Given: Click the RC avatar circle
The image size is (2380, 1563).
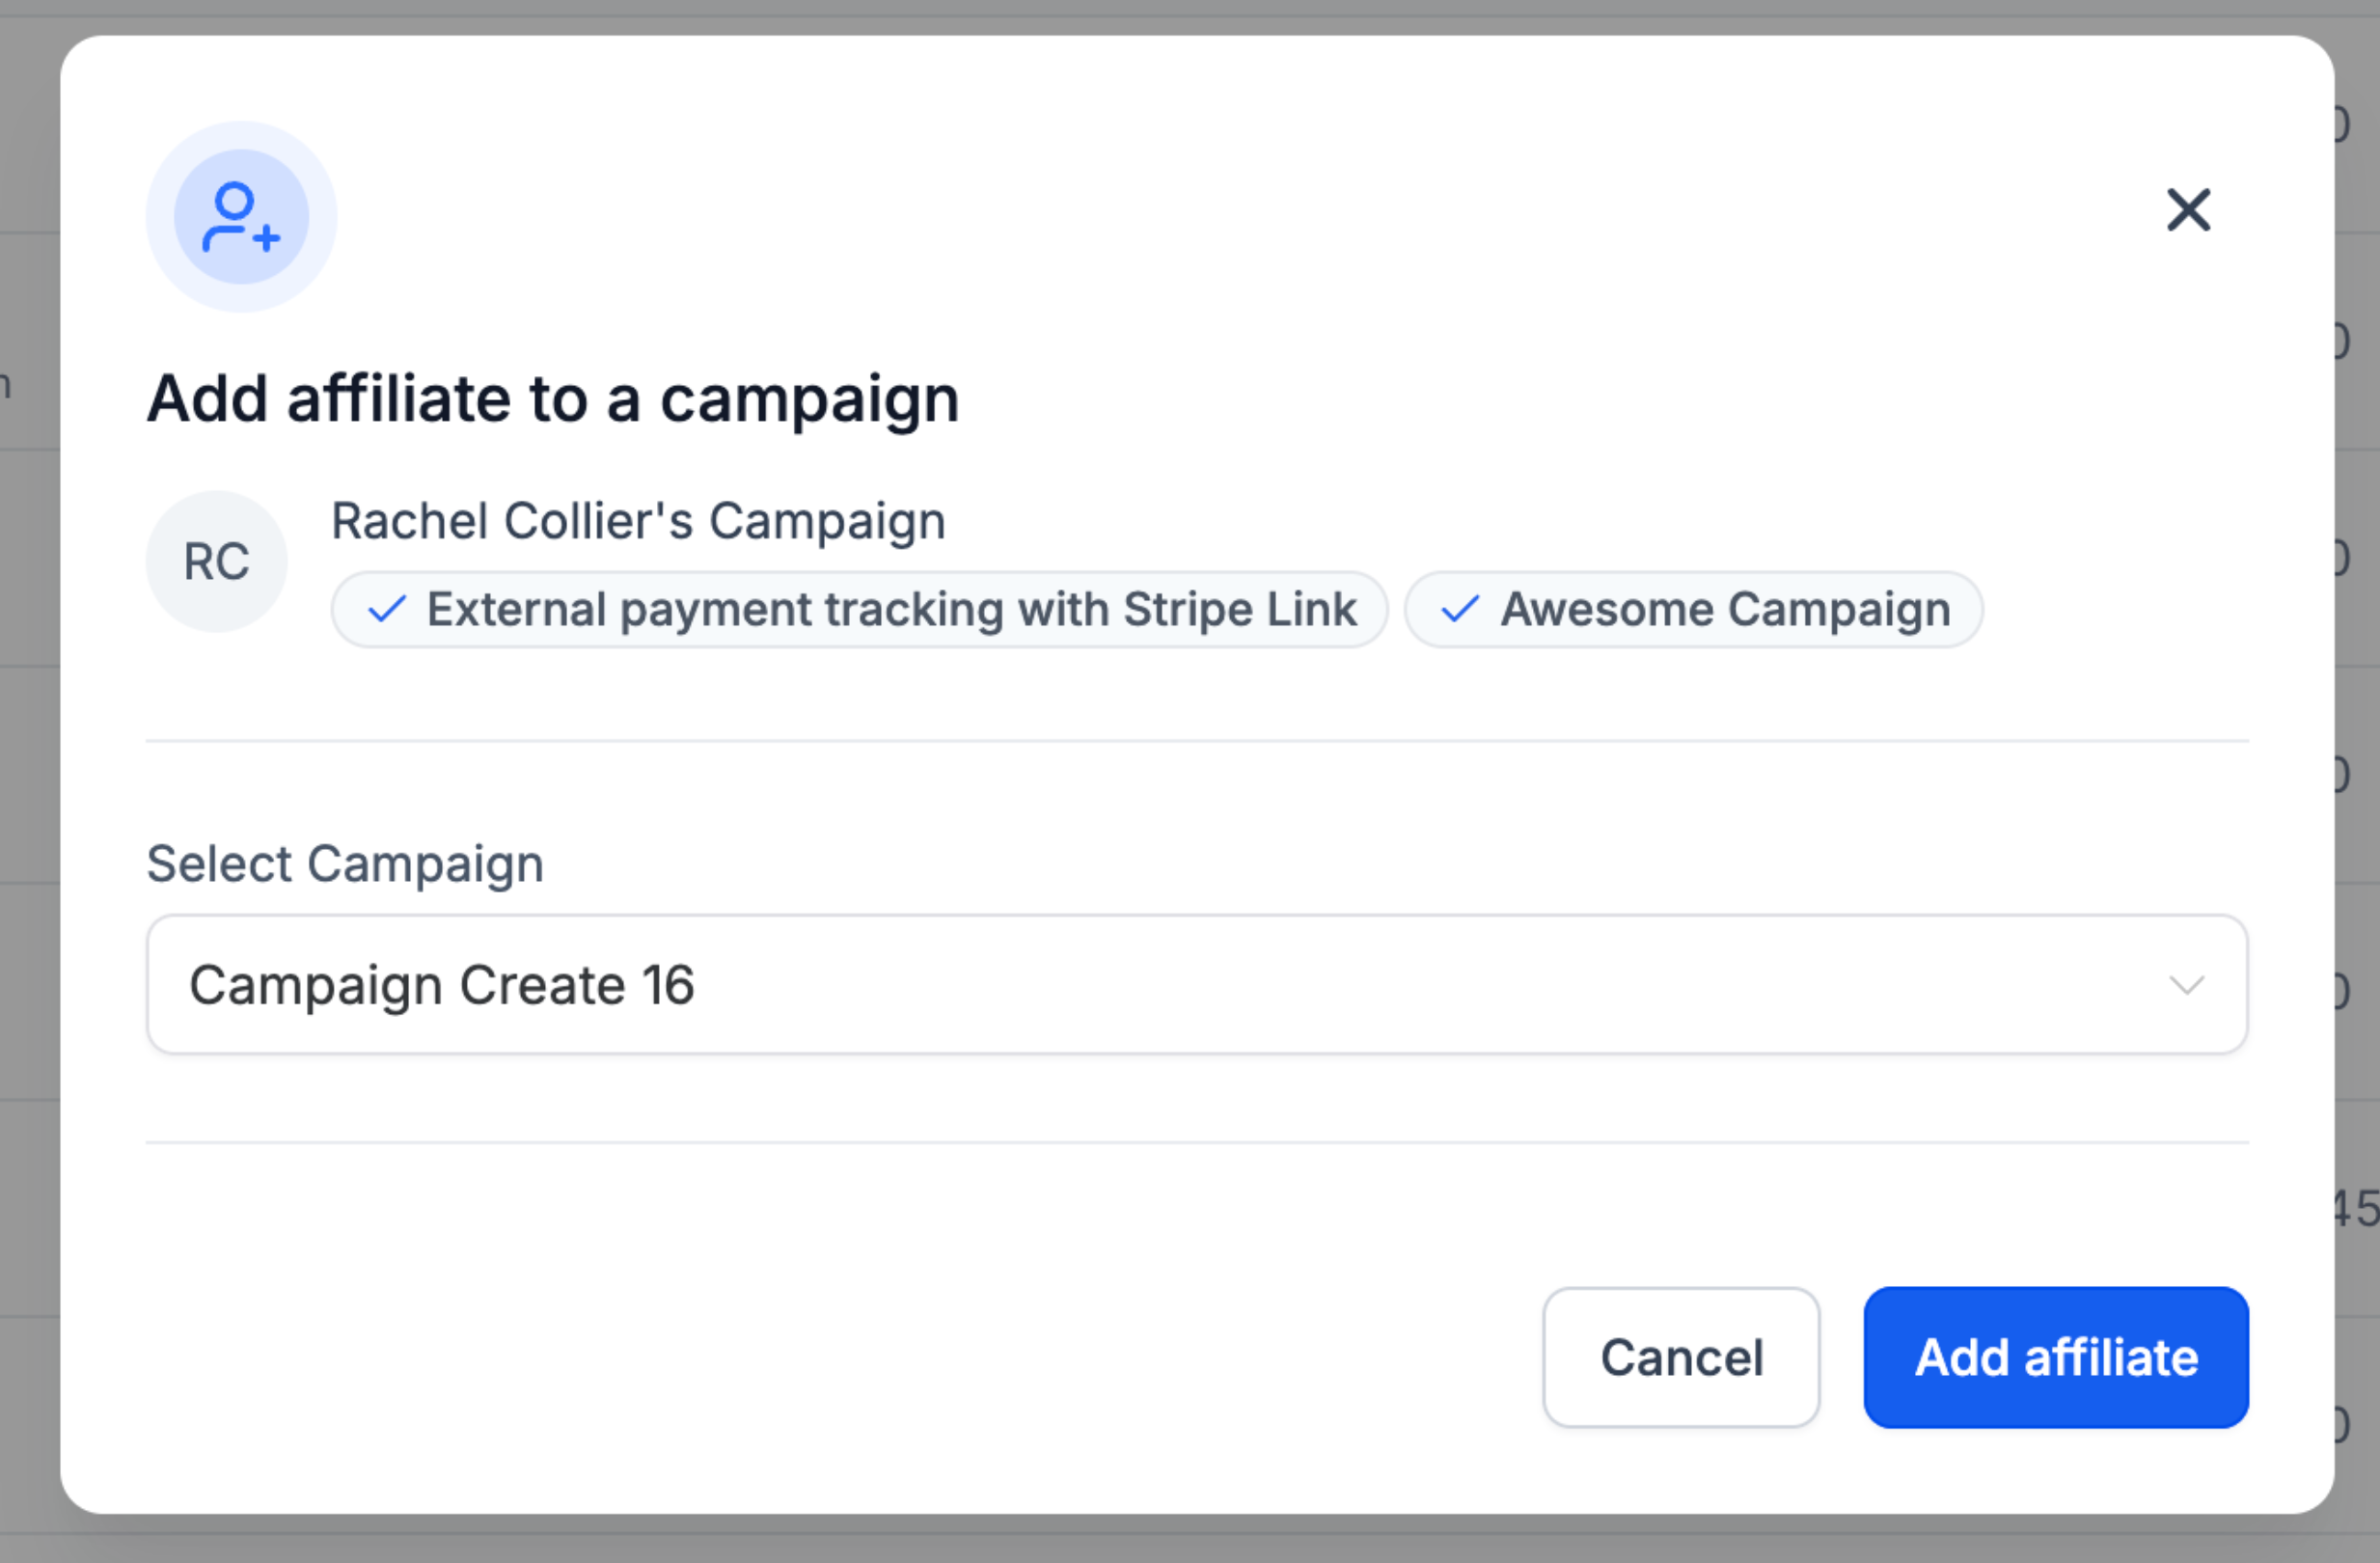Looking at the screenshot, I should click(217, 561).
